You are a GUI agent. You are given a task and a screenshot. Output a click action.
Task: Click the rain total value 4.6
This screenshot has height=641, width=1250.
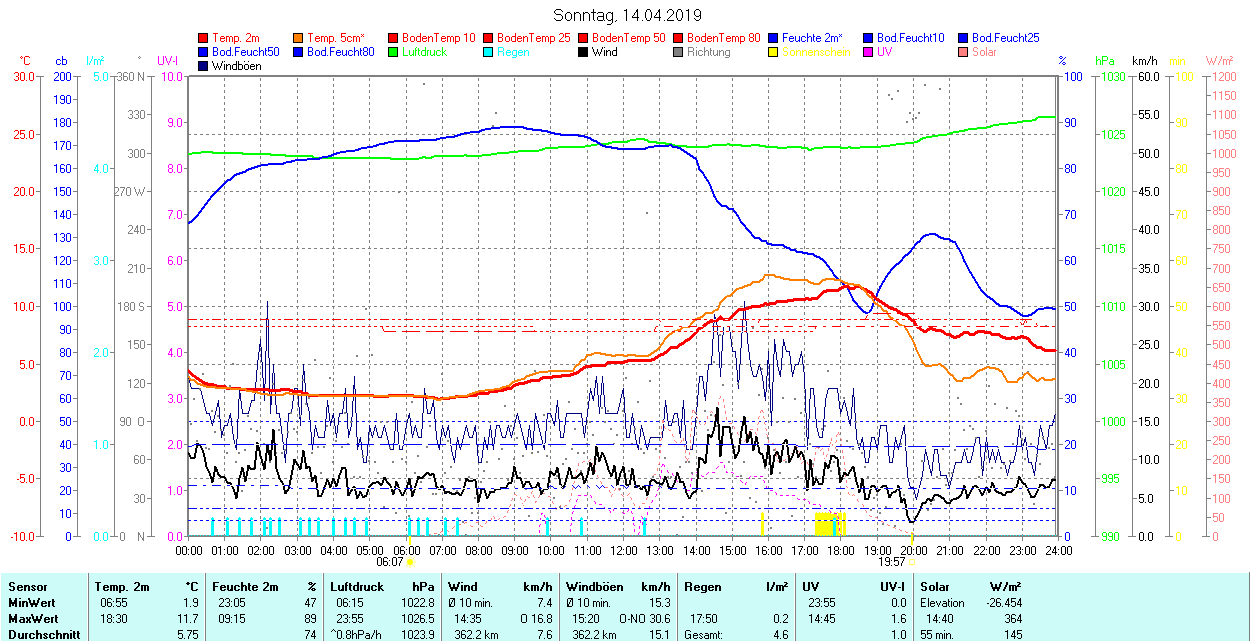click(779, 635)
